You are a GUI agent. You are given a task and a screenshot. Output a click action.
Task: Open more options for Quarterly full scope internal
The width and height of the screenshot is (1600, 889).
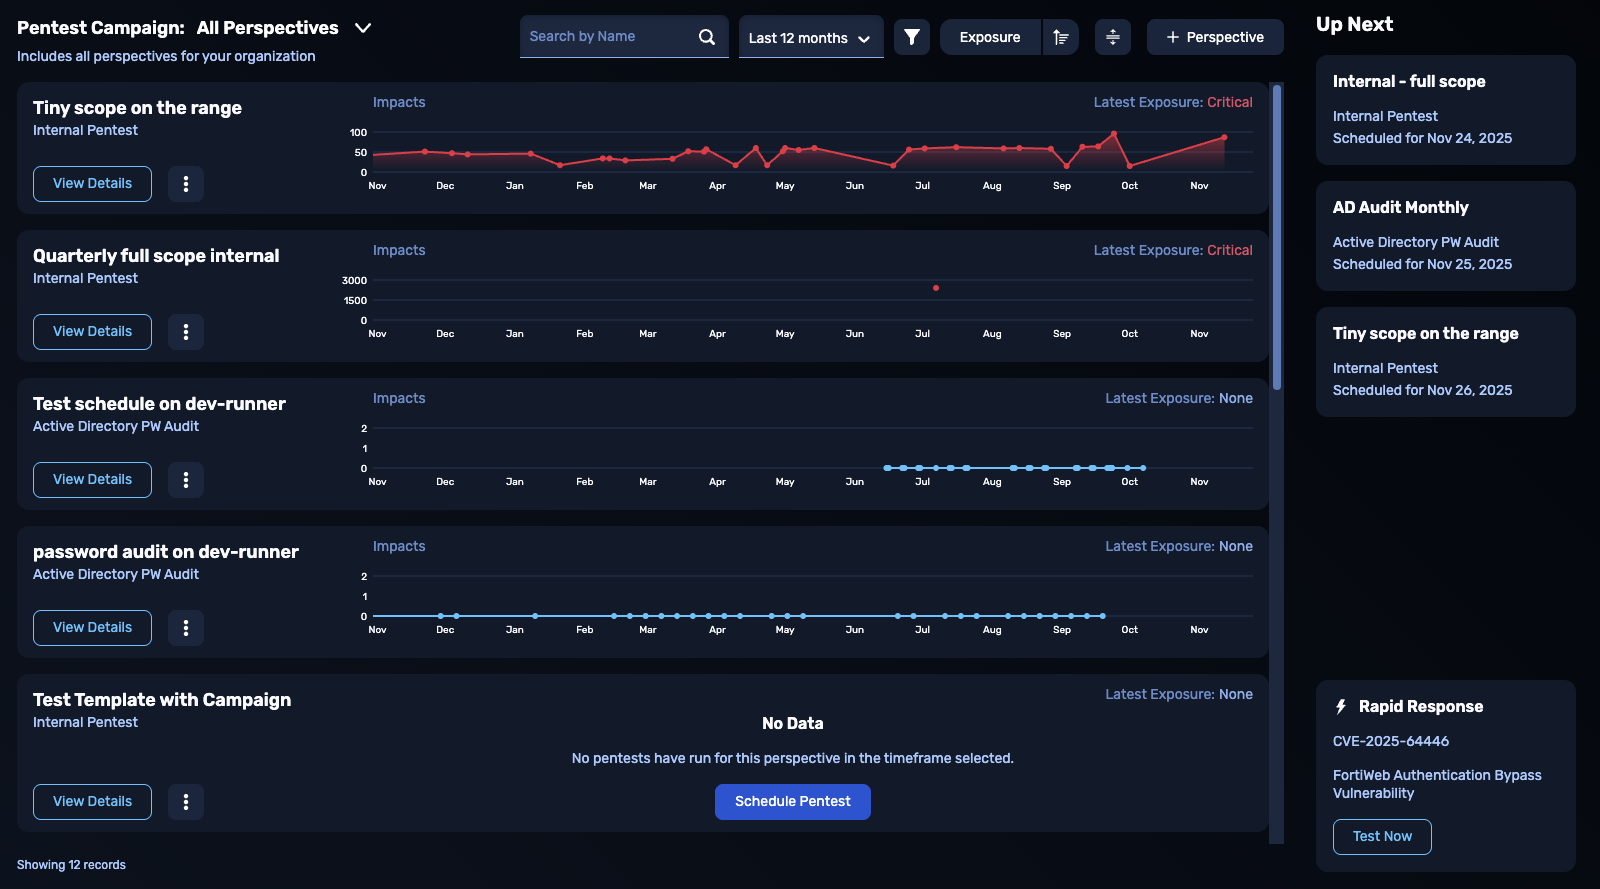[x=186, y=332]
